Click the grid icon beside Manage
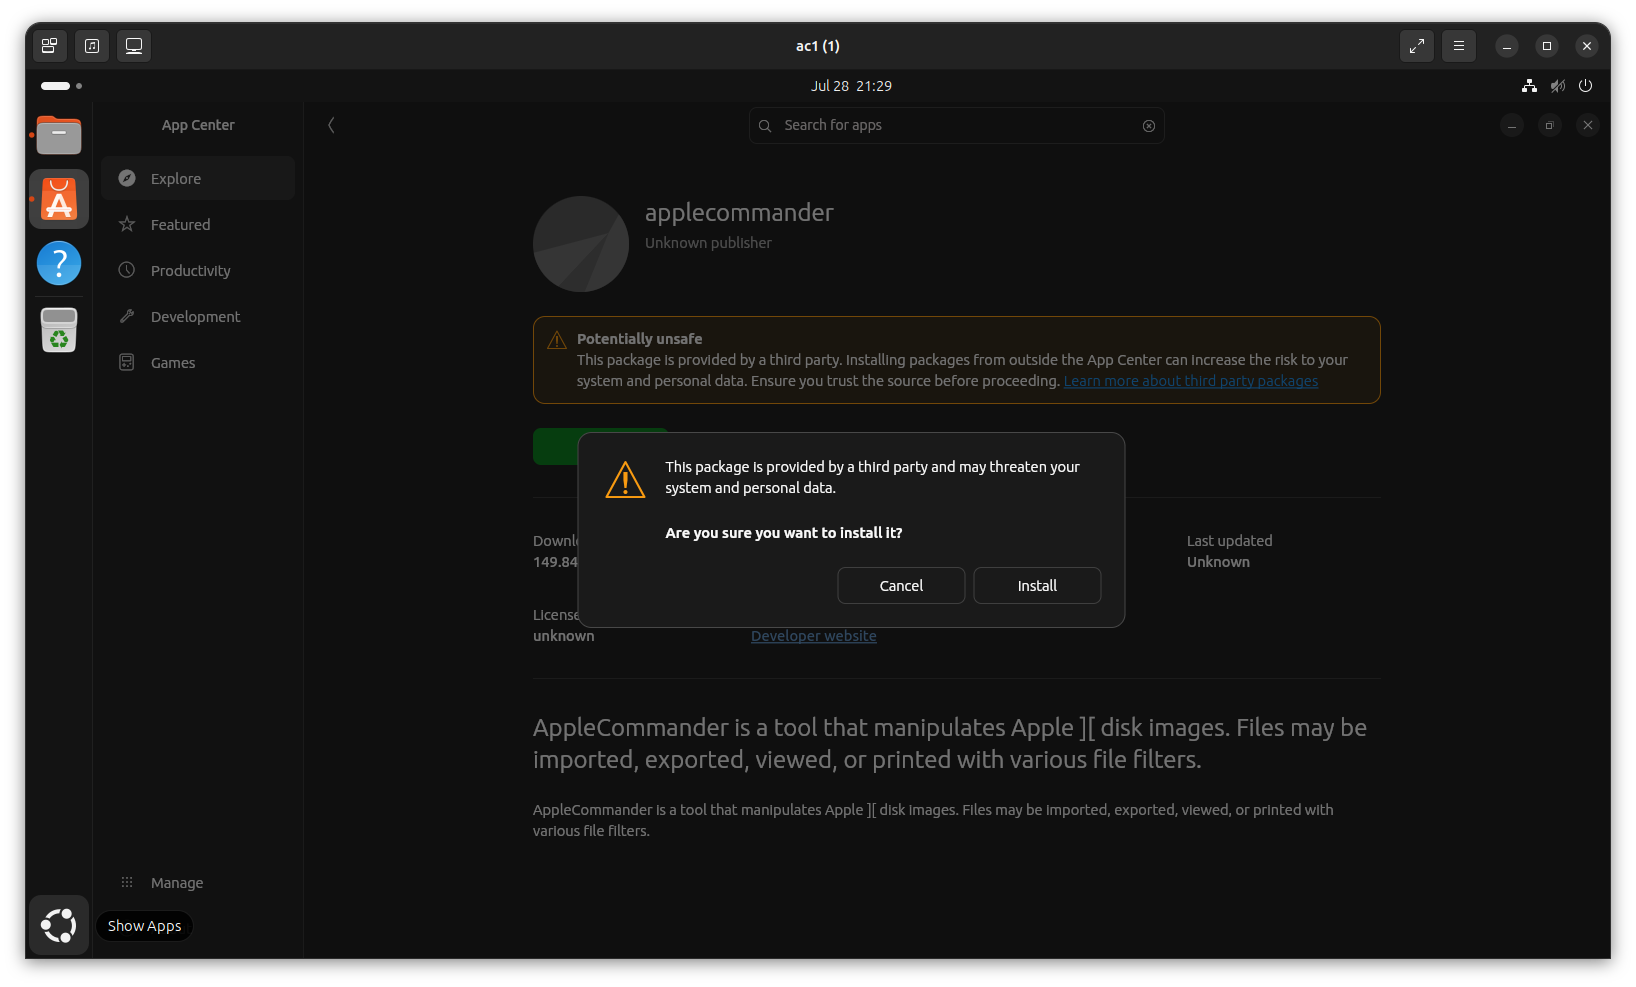This screenshot has height=987, width=1636. click(x=127, y=882)
